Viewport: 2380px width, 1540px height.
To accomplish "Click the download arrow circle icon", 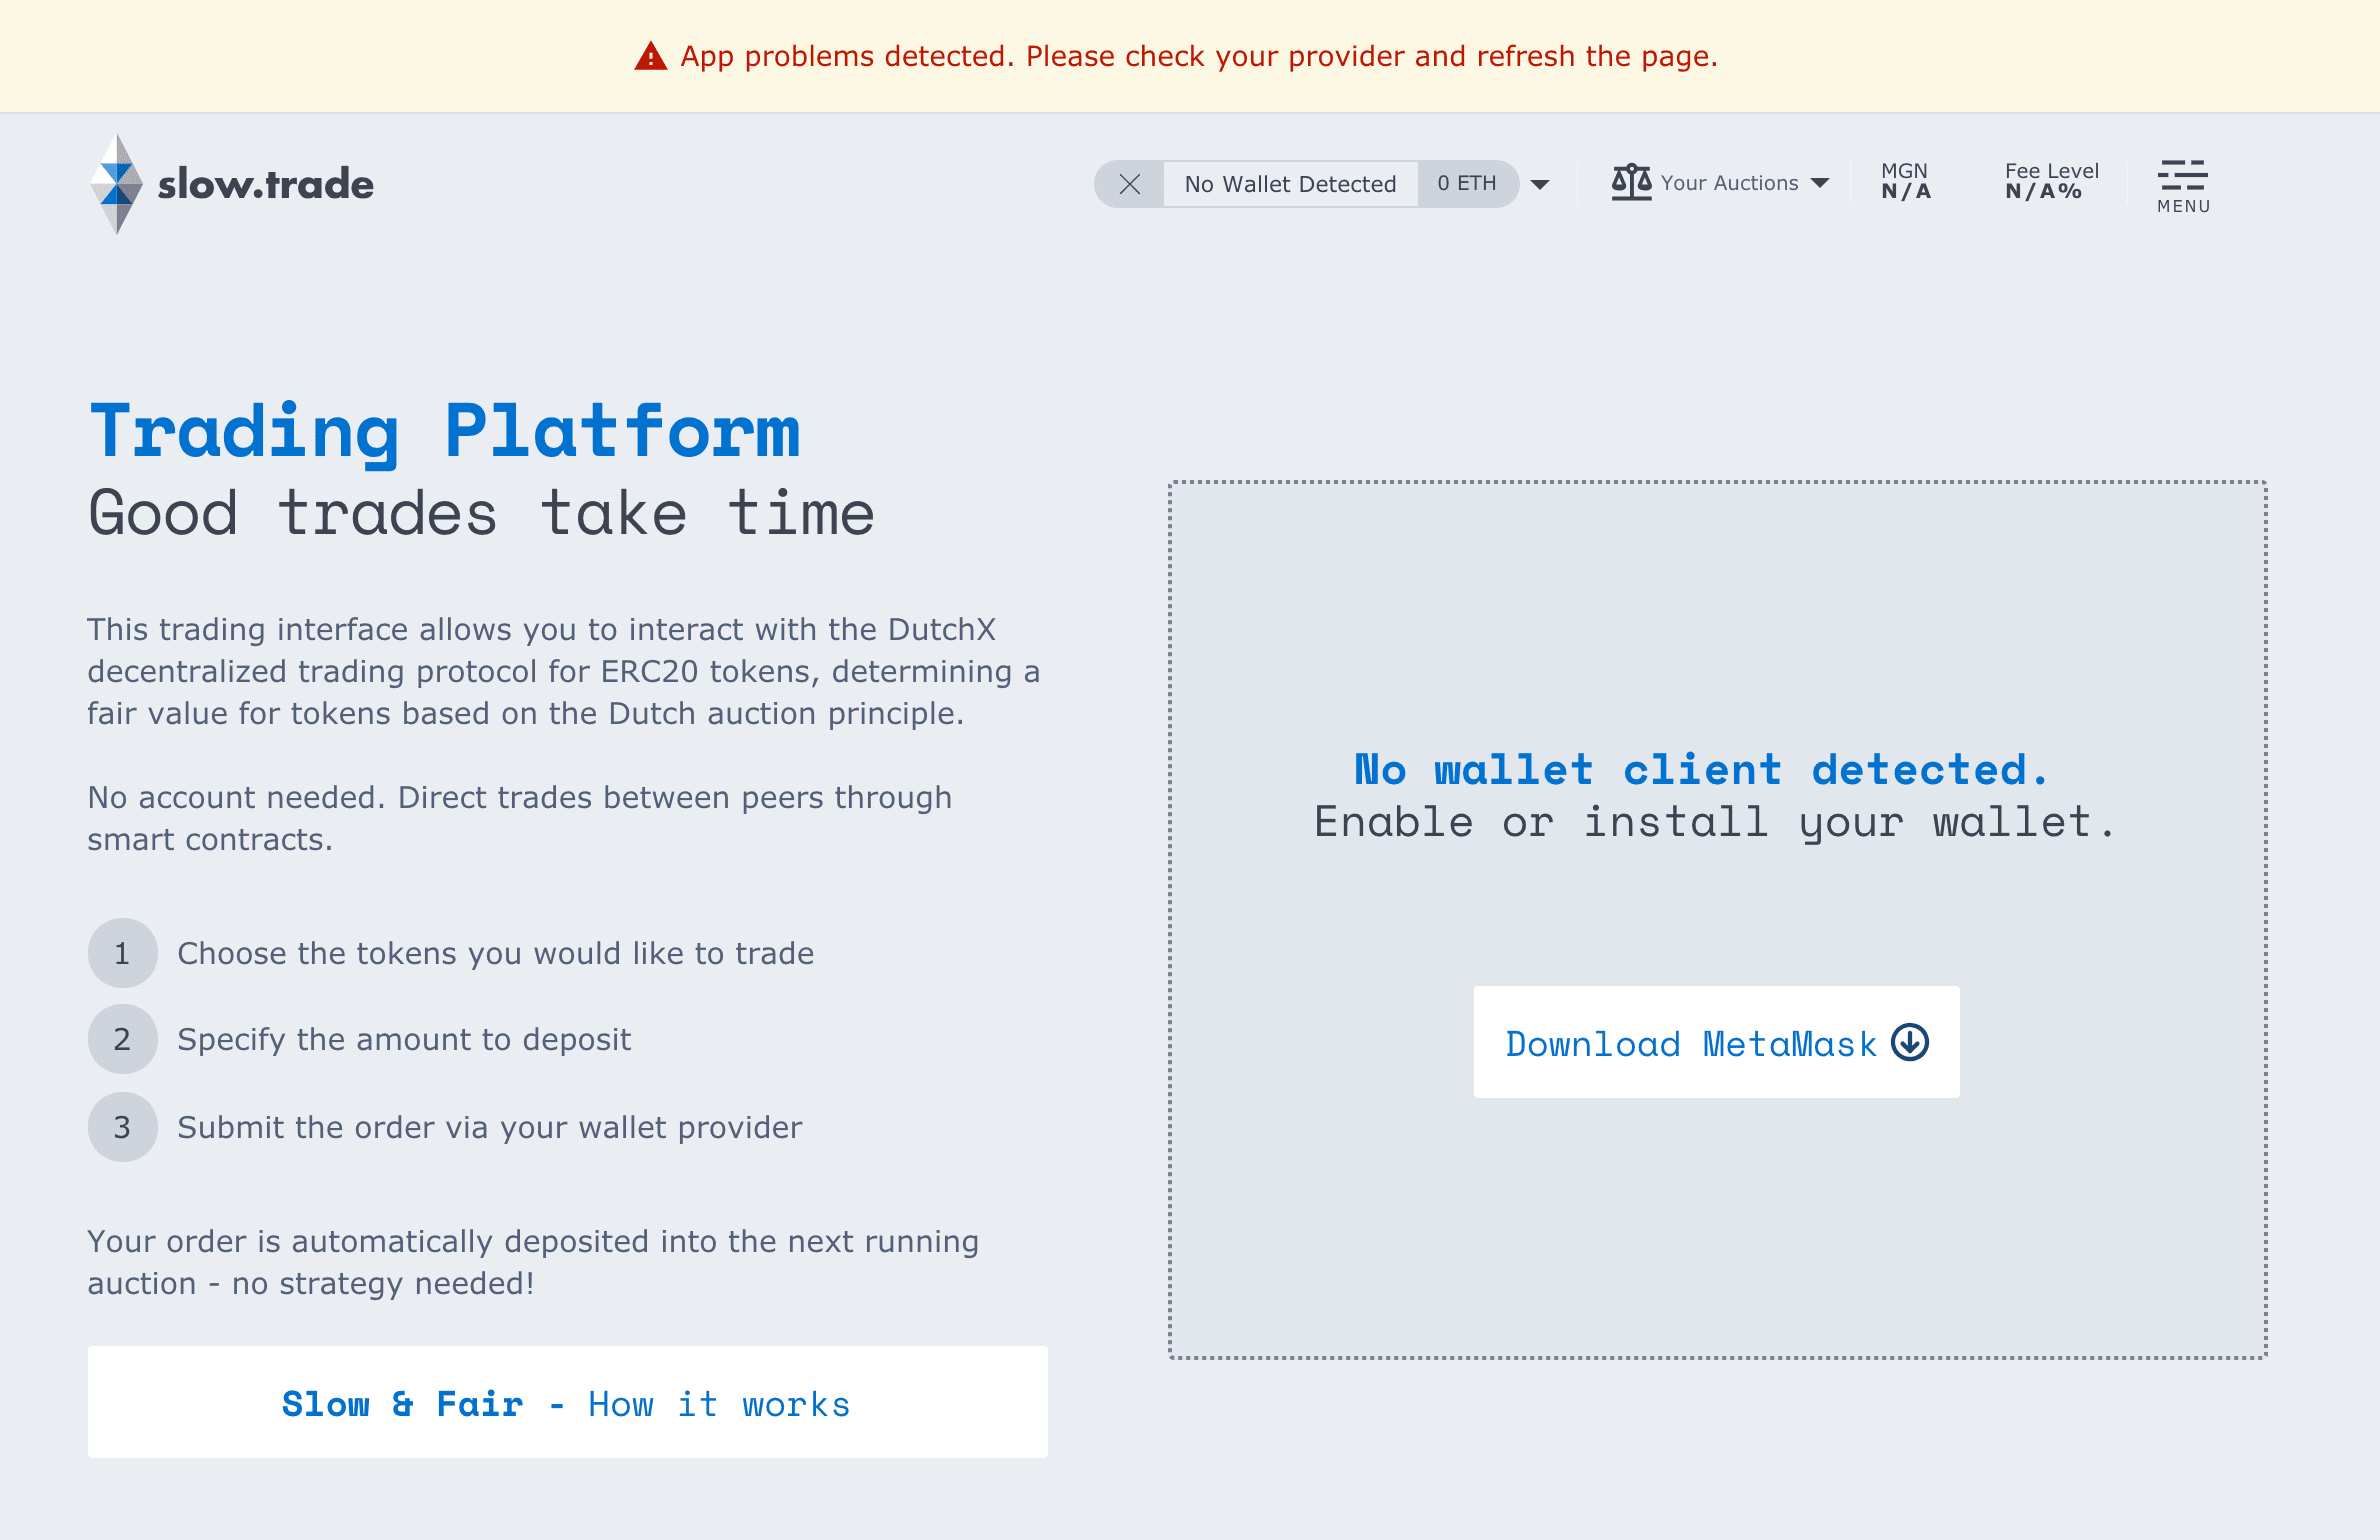I will 1910,1043.
